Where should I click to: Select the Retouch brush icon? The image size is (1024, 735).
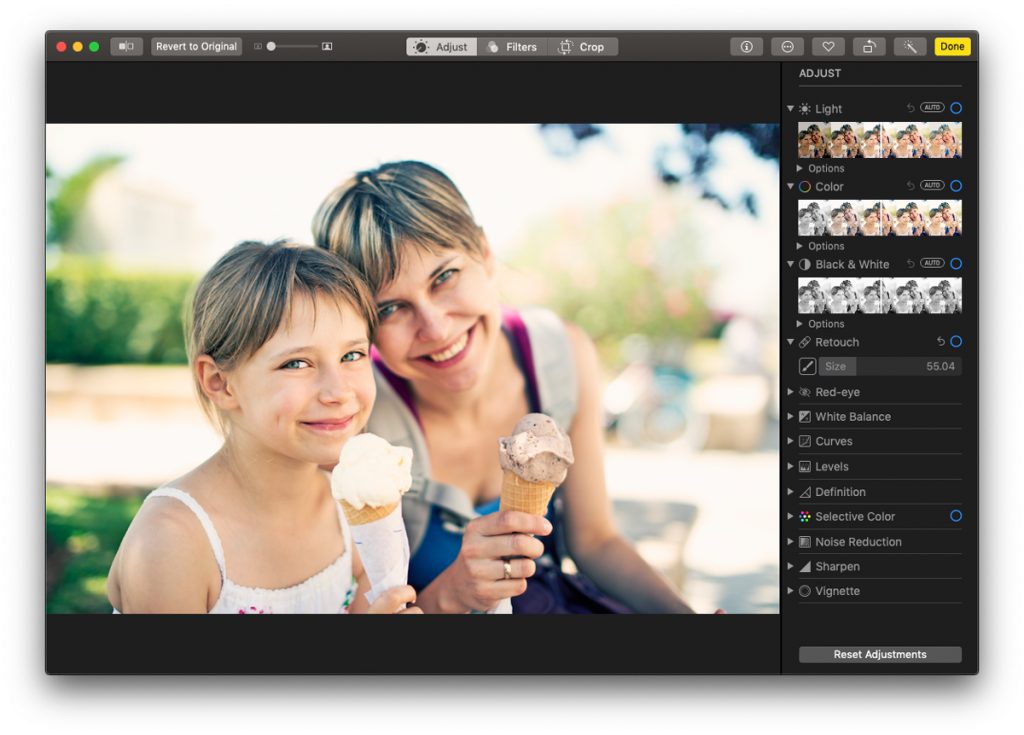point(807,367)
